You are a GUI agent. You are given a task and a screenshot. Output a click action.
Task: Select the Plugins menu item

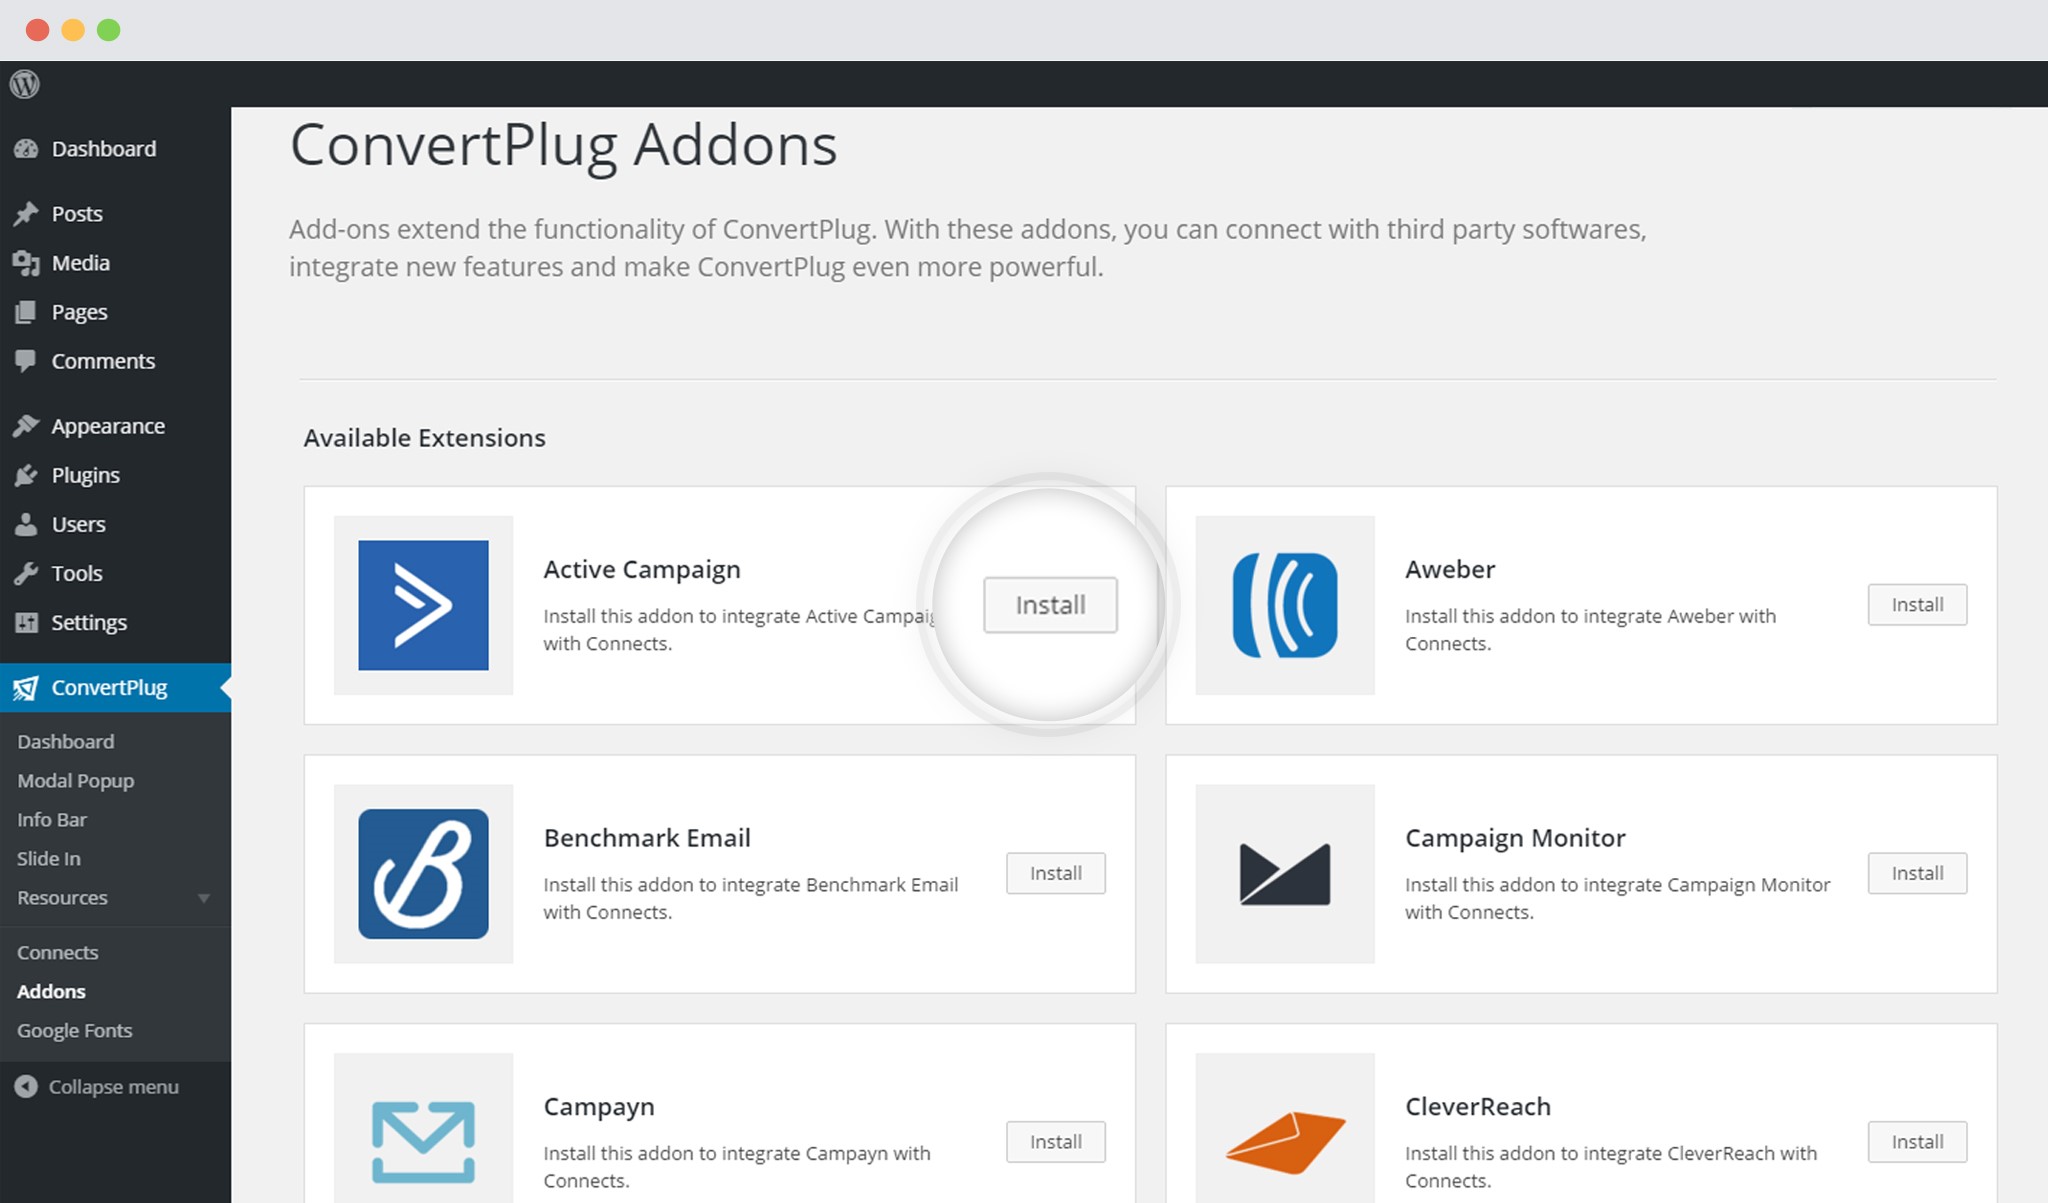coord(82,474)
